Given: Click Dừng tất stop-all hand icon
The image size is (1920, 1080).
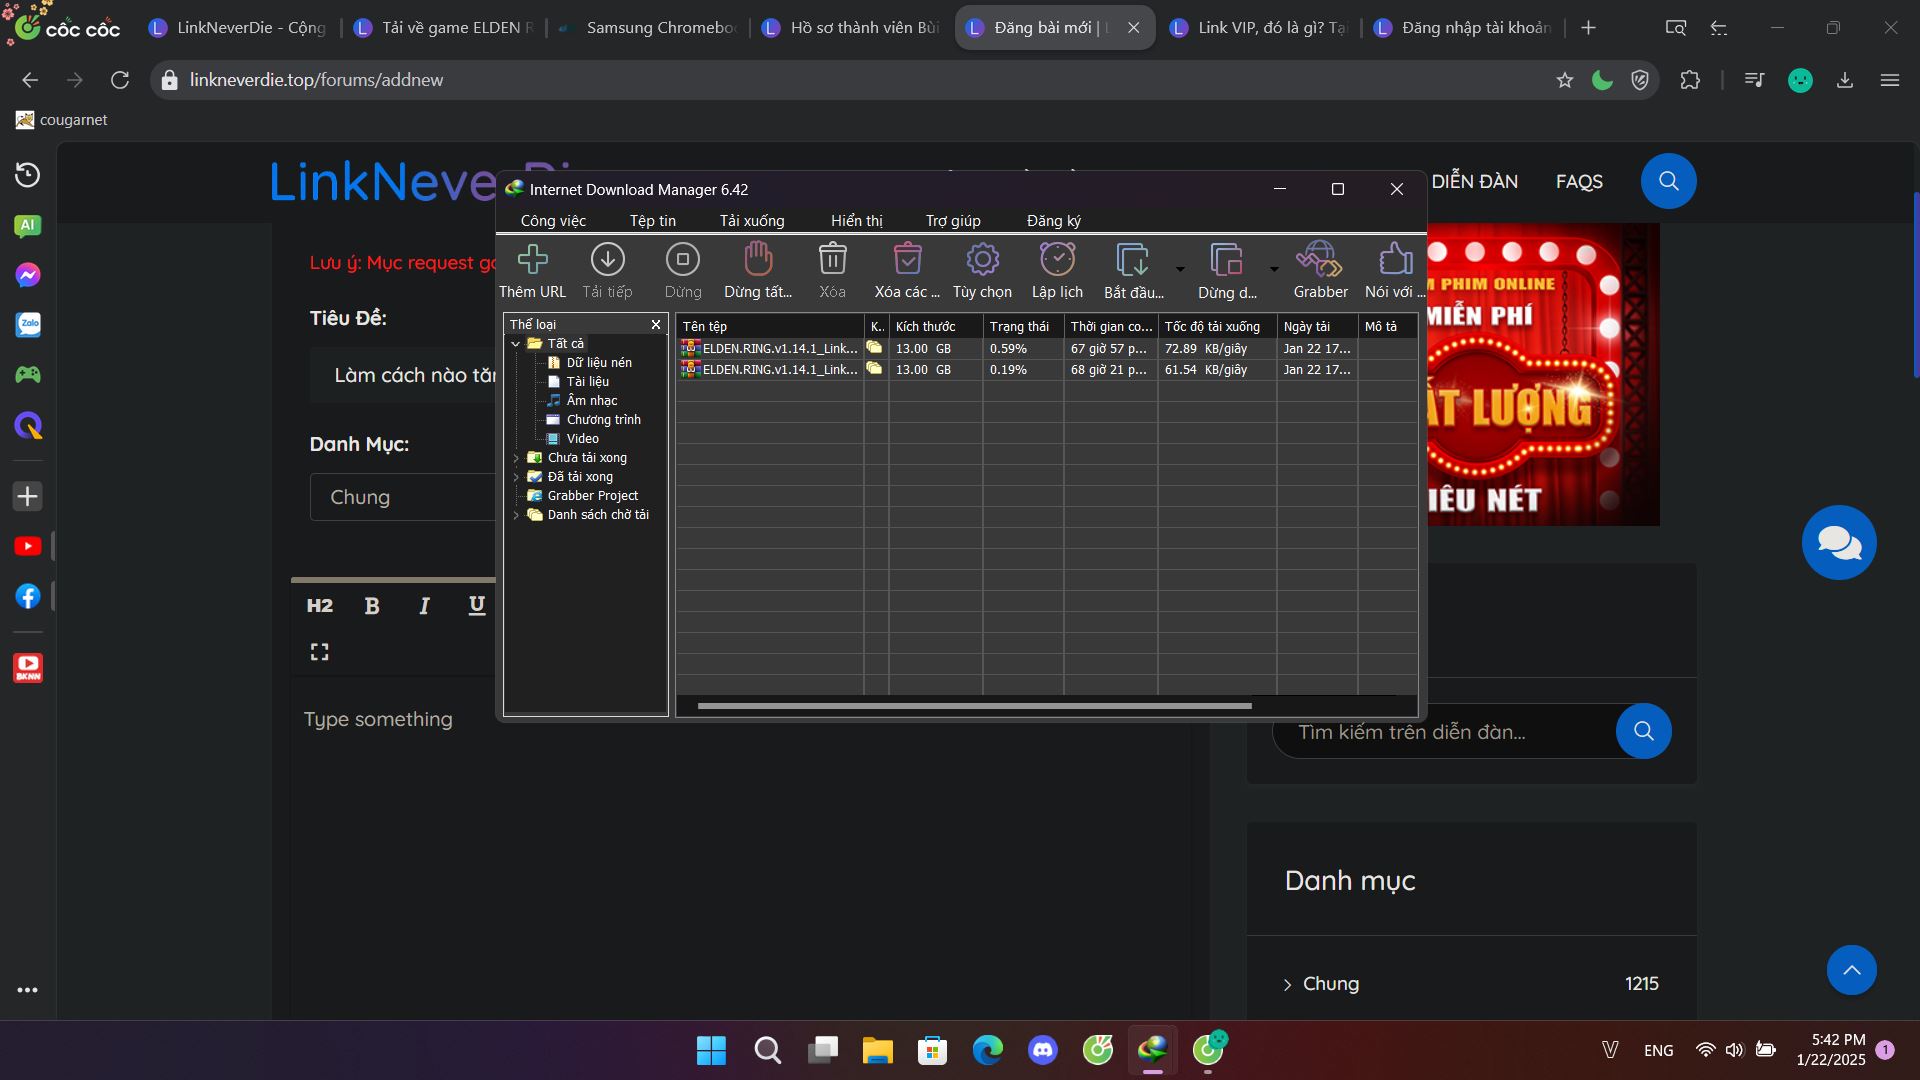Looking at the screenshot, I should tap(758, 260).
